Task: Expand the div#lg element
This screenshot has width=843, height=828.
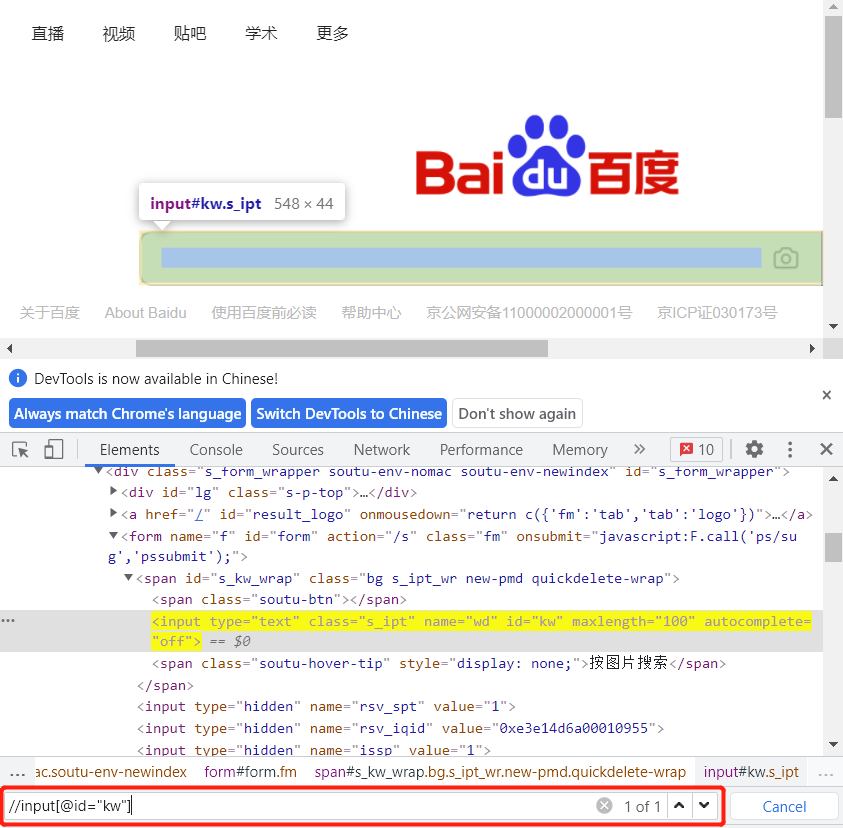Action: [x=113, y=492]
